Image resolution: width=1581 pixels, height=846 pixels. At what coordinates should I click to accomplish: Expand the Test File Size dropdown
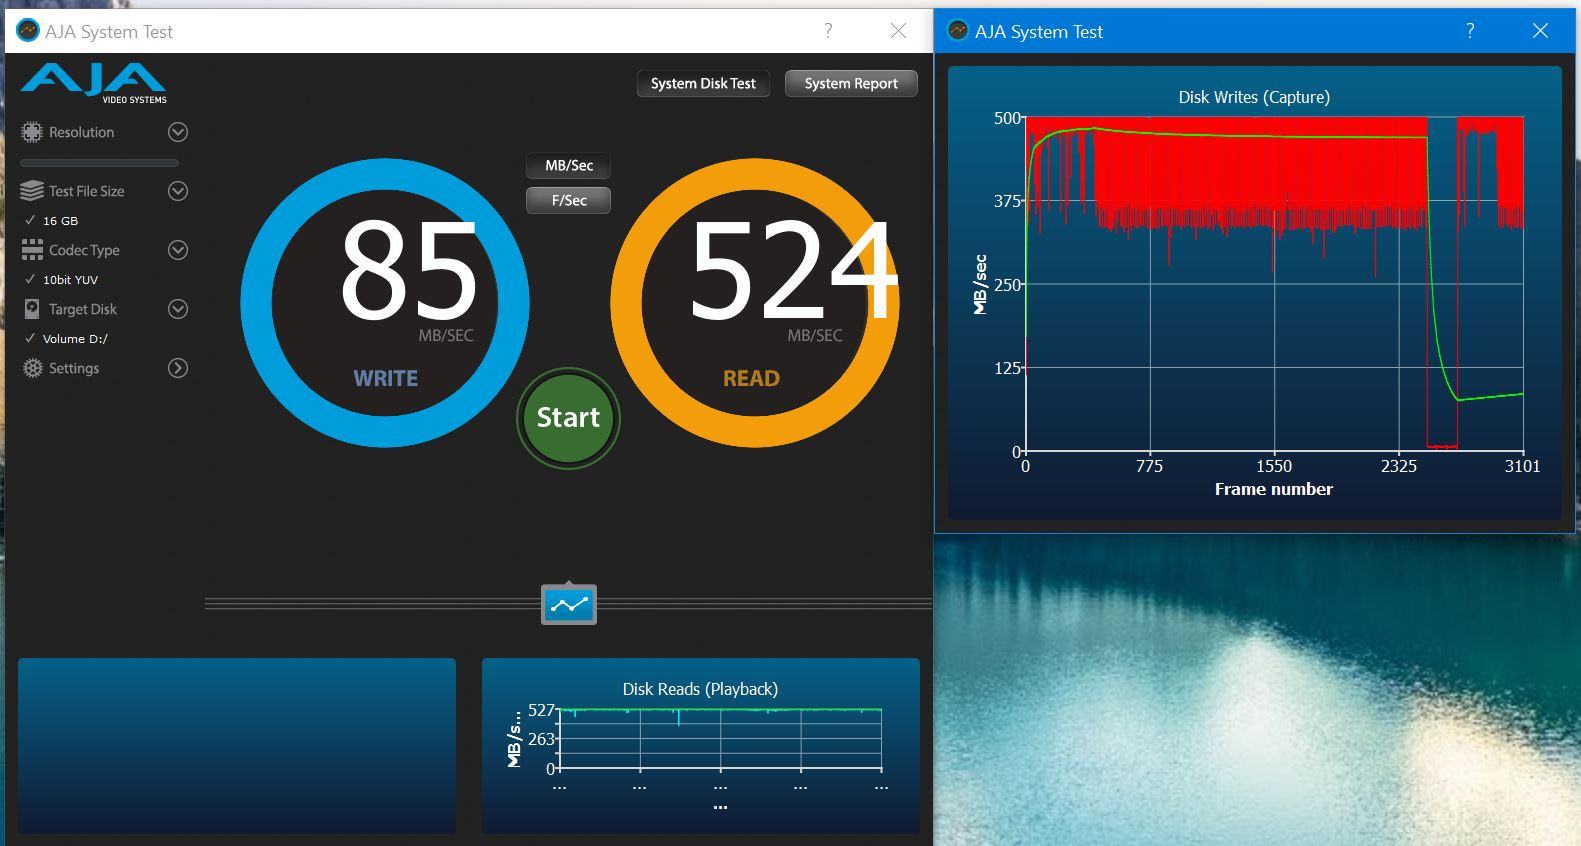178,191
